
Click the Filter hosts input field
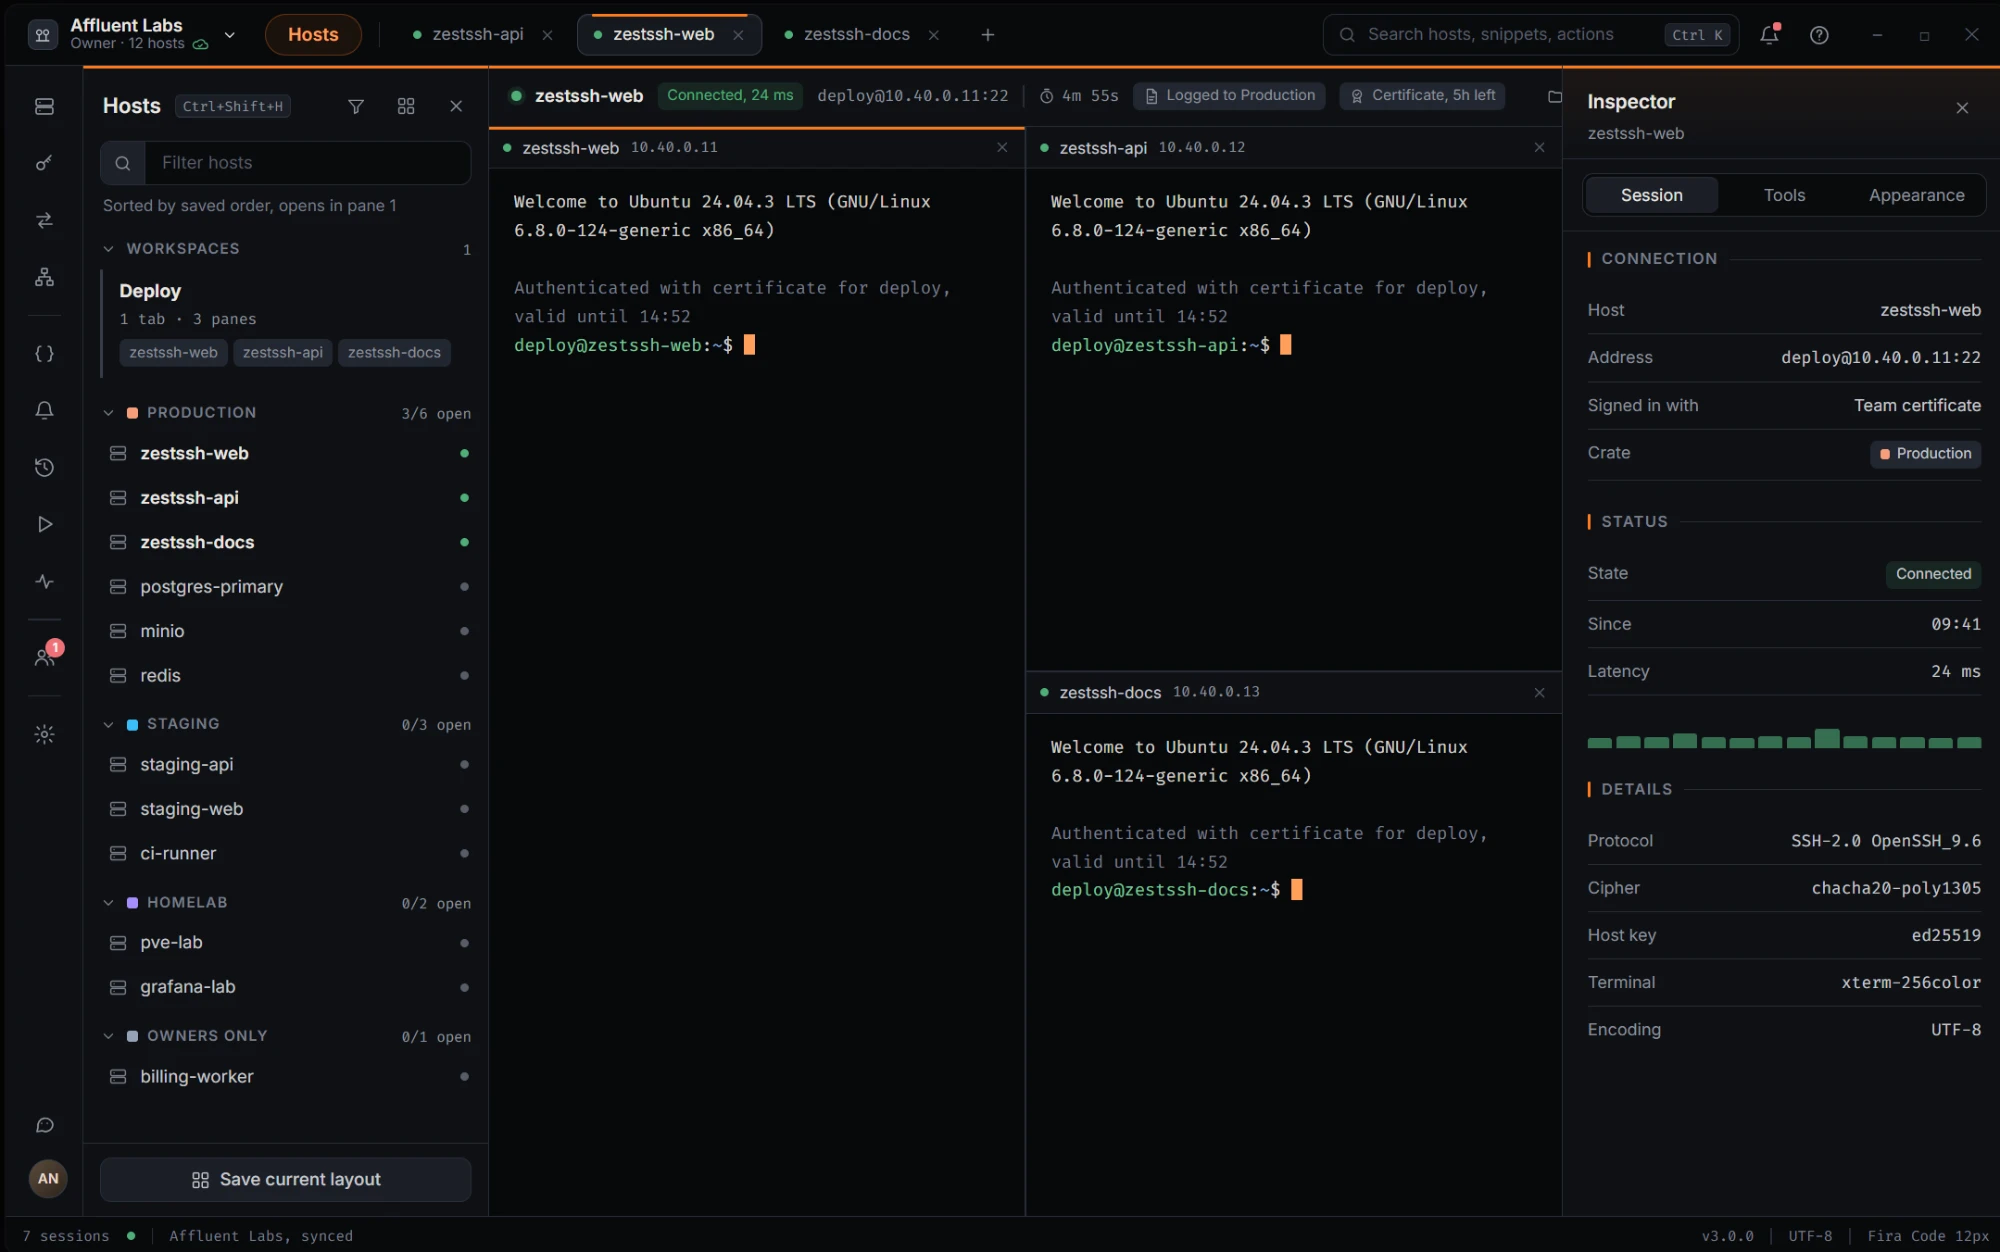308,162
